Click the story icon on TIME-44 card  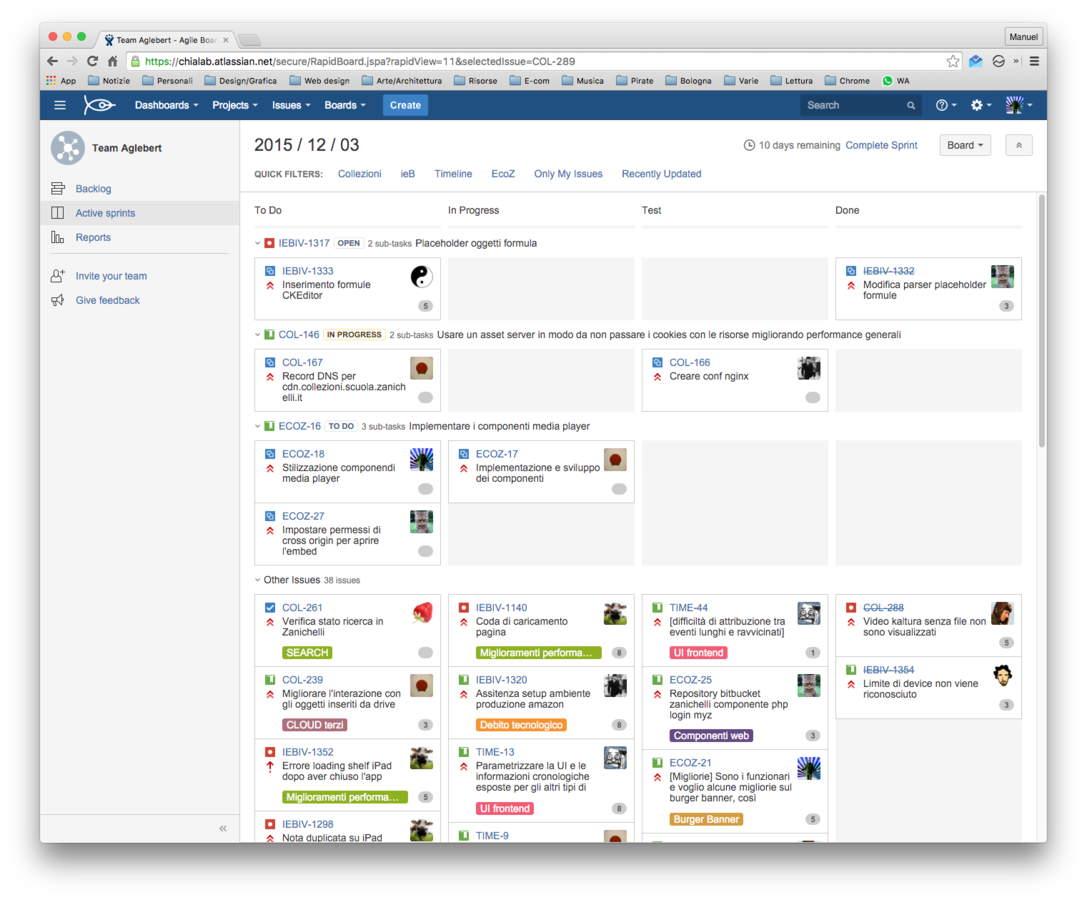(658, 607)
